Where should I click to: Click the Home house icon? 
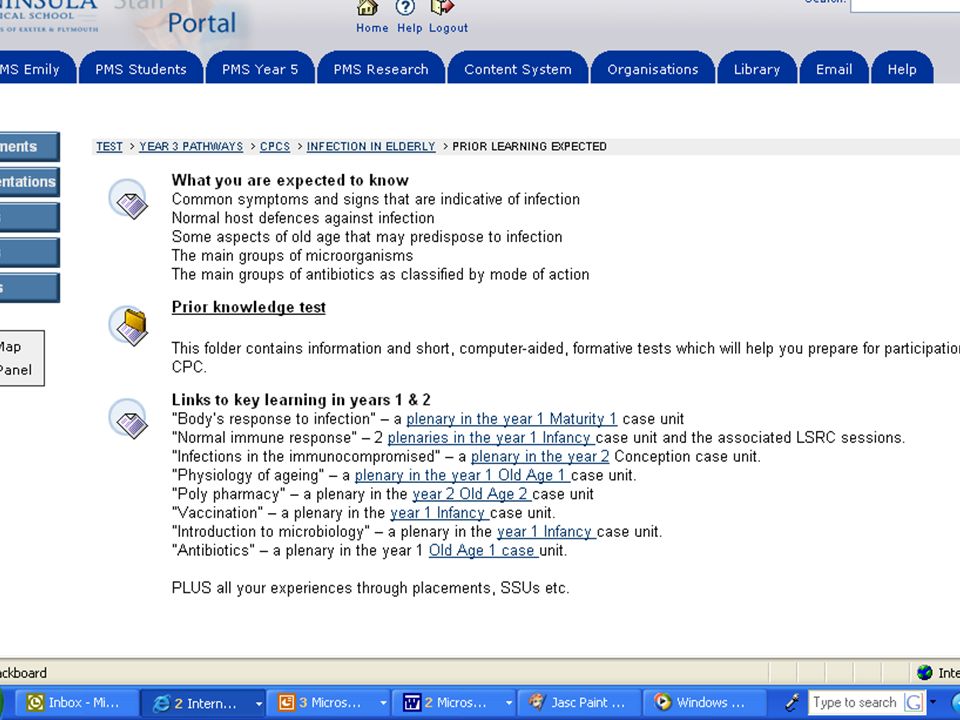pyautogui.click(x=367, y=7)
